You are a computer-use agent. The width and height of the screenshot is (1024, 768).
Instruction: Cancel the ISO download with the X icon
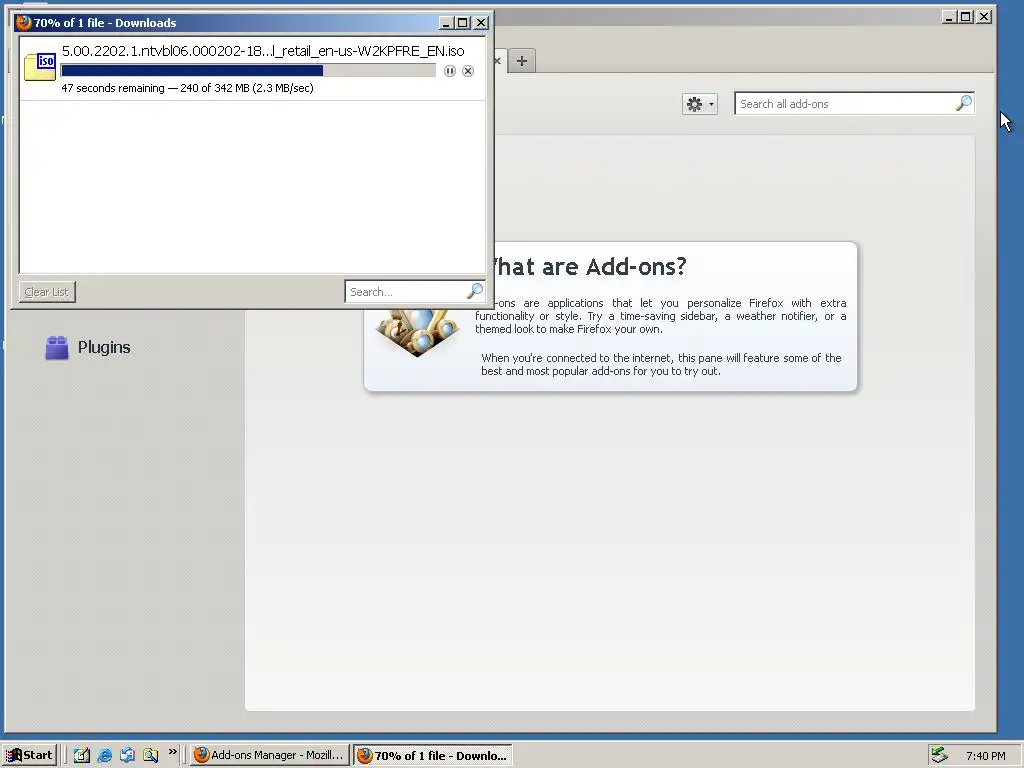(x=468, y=71)
